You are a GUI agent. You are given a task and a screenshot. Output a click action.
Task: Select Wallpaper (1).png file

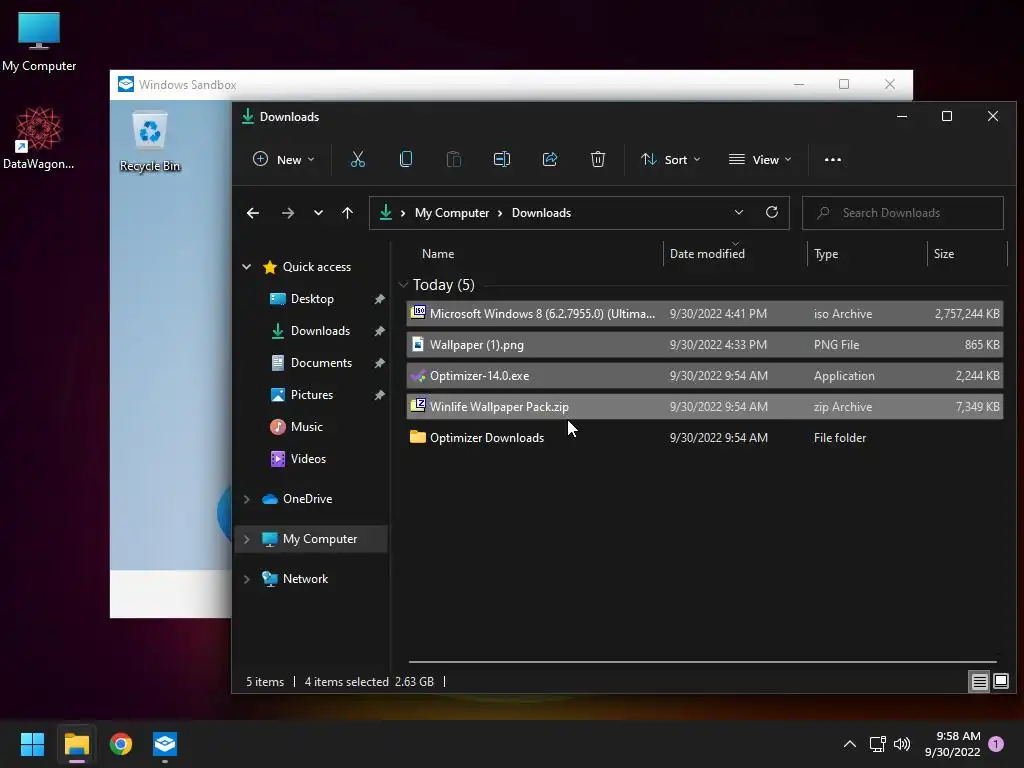pos(705,345)
